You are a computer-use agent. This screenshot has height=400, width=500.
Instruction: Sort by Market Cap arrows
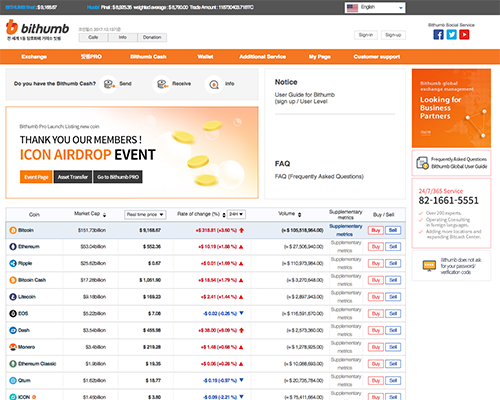tap(104, 215)
